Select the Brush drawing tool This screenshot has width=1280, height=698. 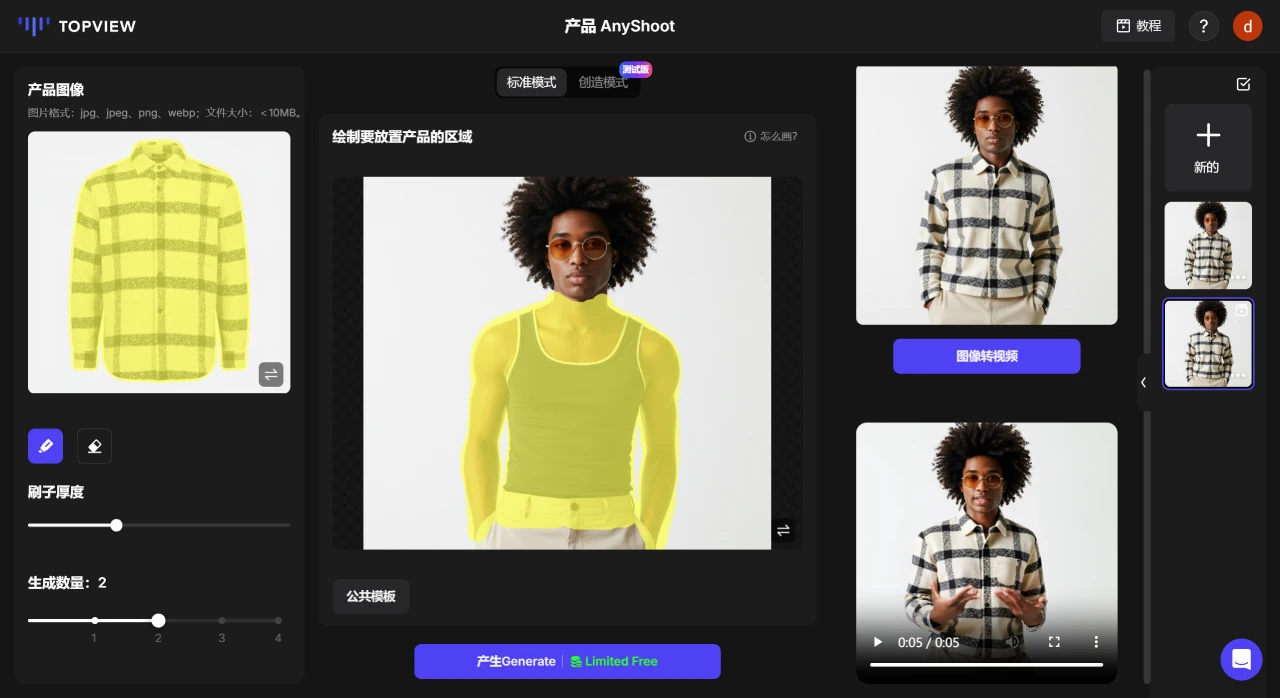click(x=45, y=446)
